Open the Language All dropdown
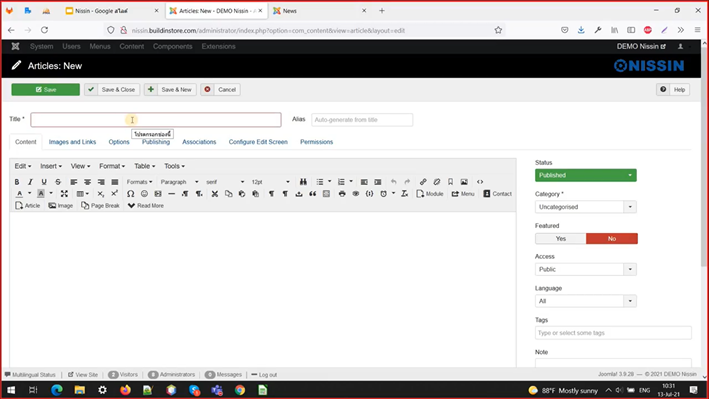 [x=586, y=301]
